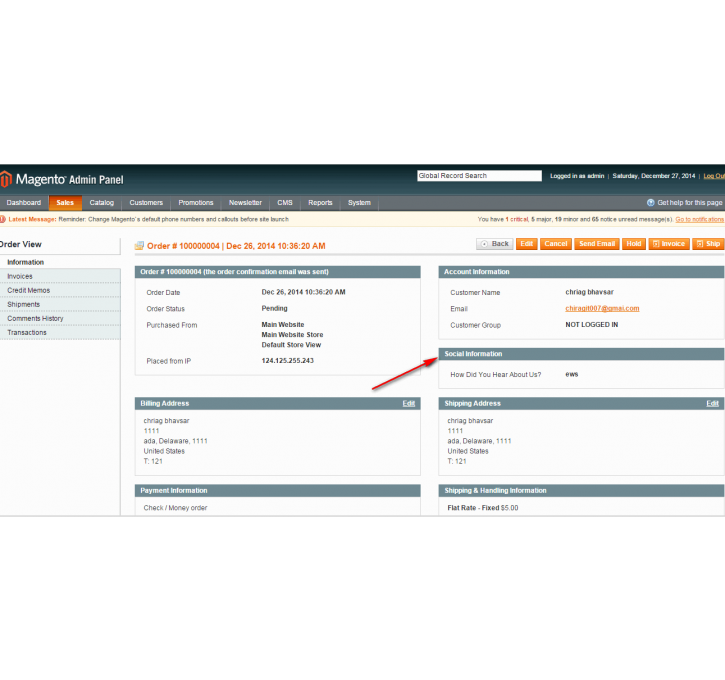Click the Back button
Viewport: 725px width, 680px height.
tap(495, 244)
